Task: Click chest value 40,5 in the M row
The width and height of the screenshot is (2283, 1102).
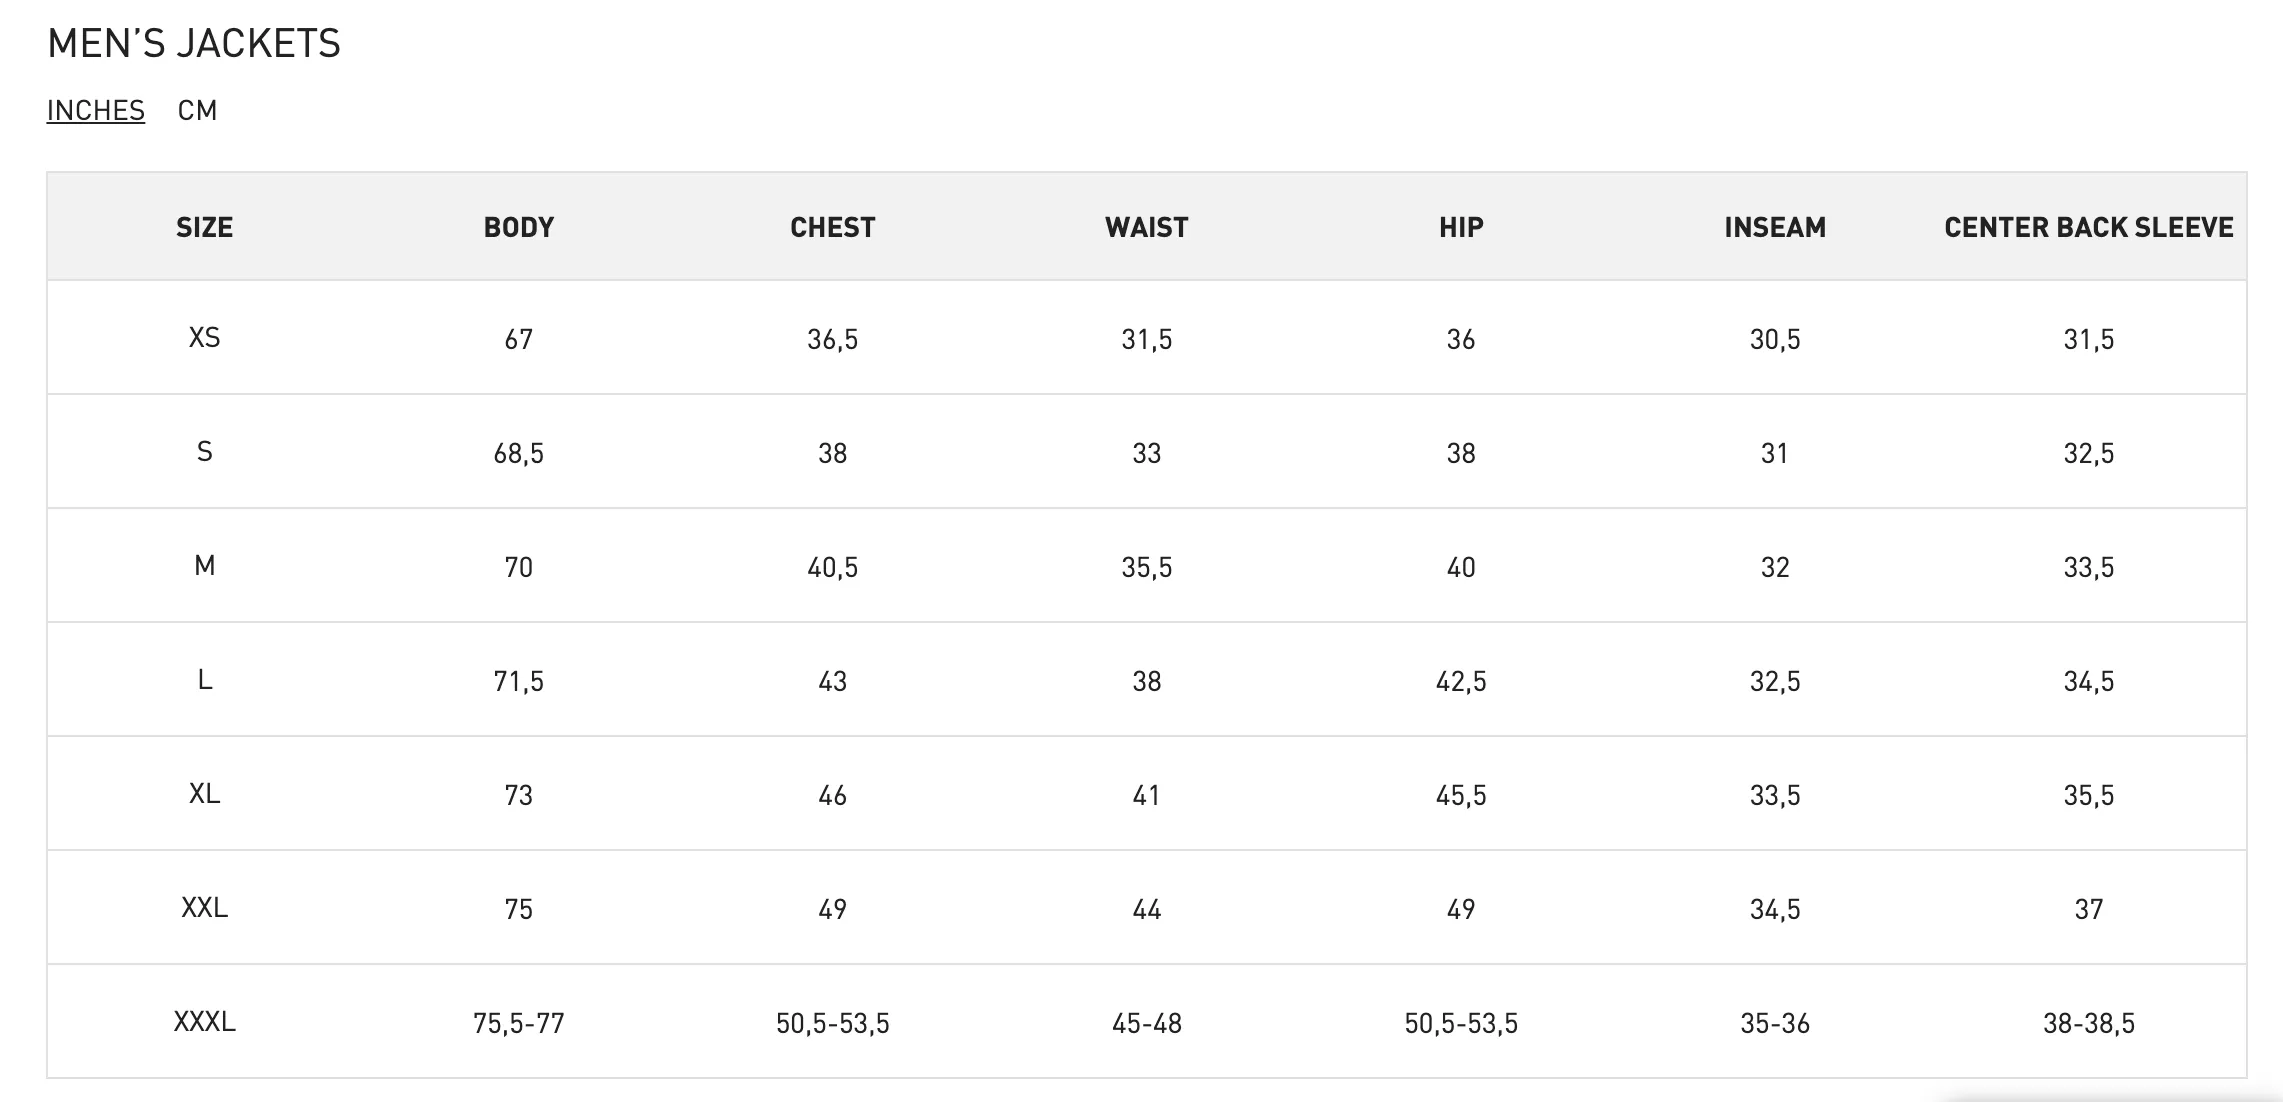Action: click(x=833, y=567)
